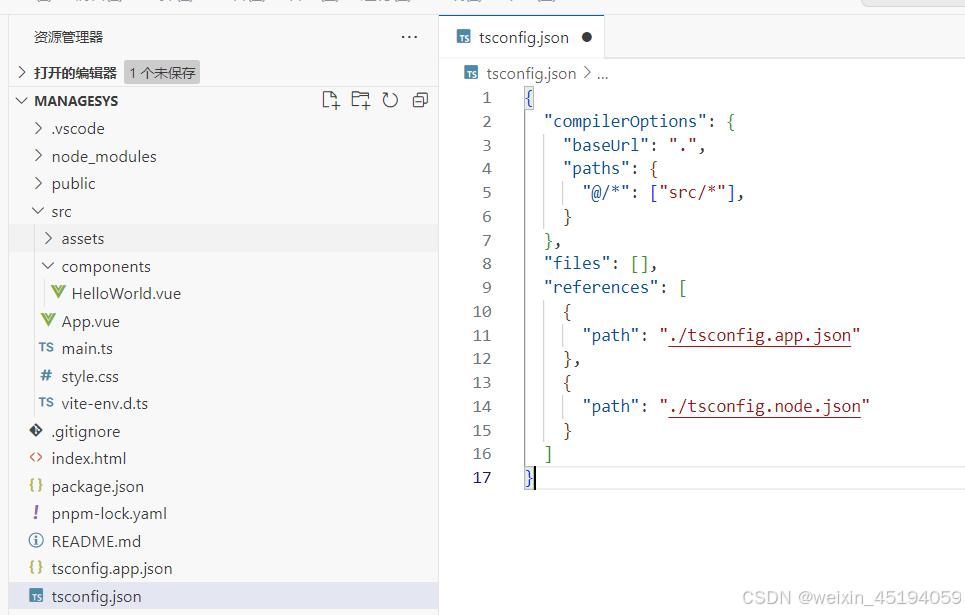Screen dimensions: 965x615
Task: Click the tsconfig.json breadcrumb item
Action: tap(531, 74)
